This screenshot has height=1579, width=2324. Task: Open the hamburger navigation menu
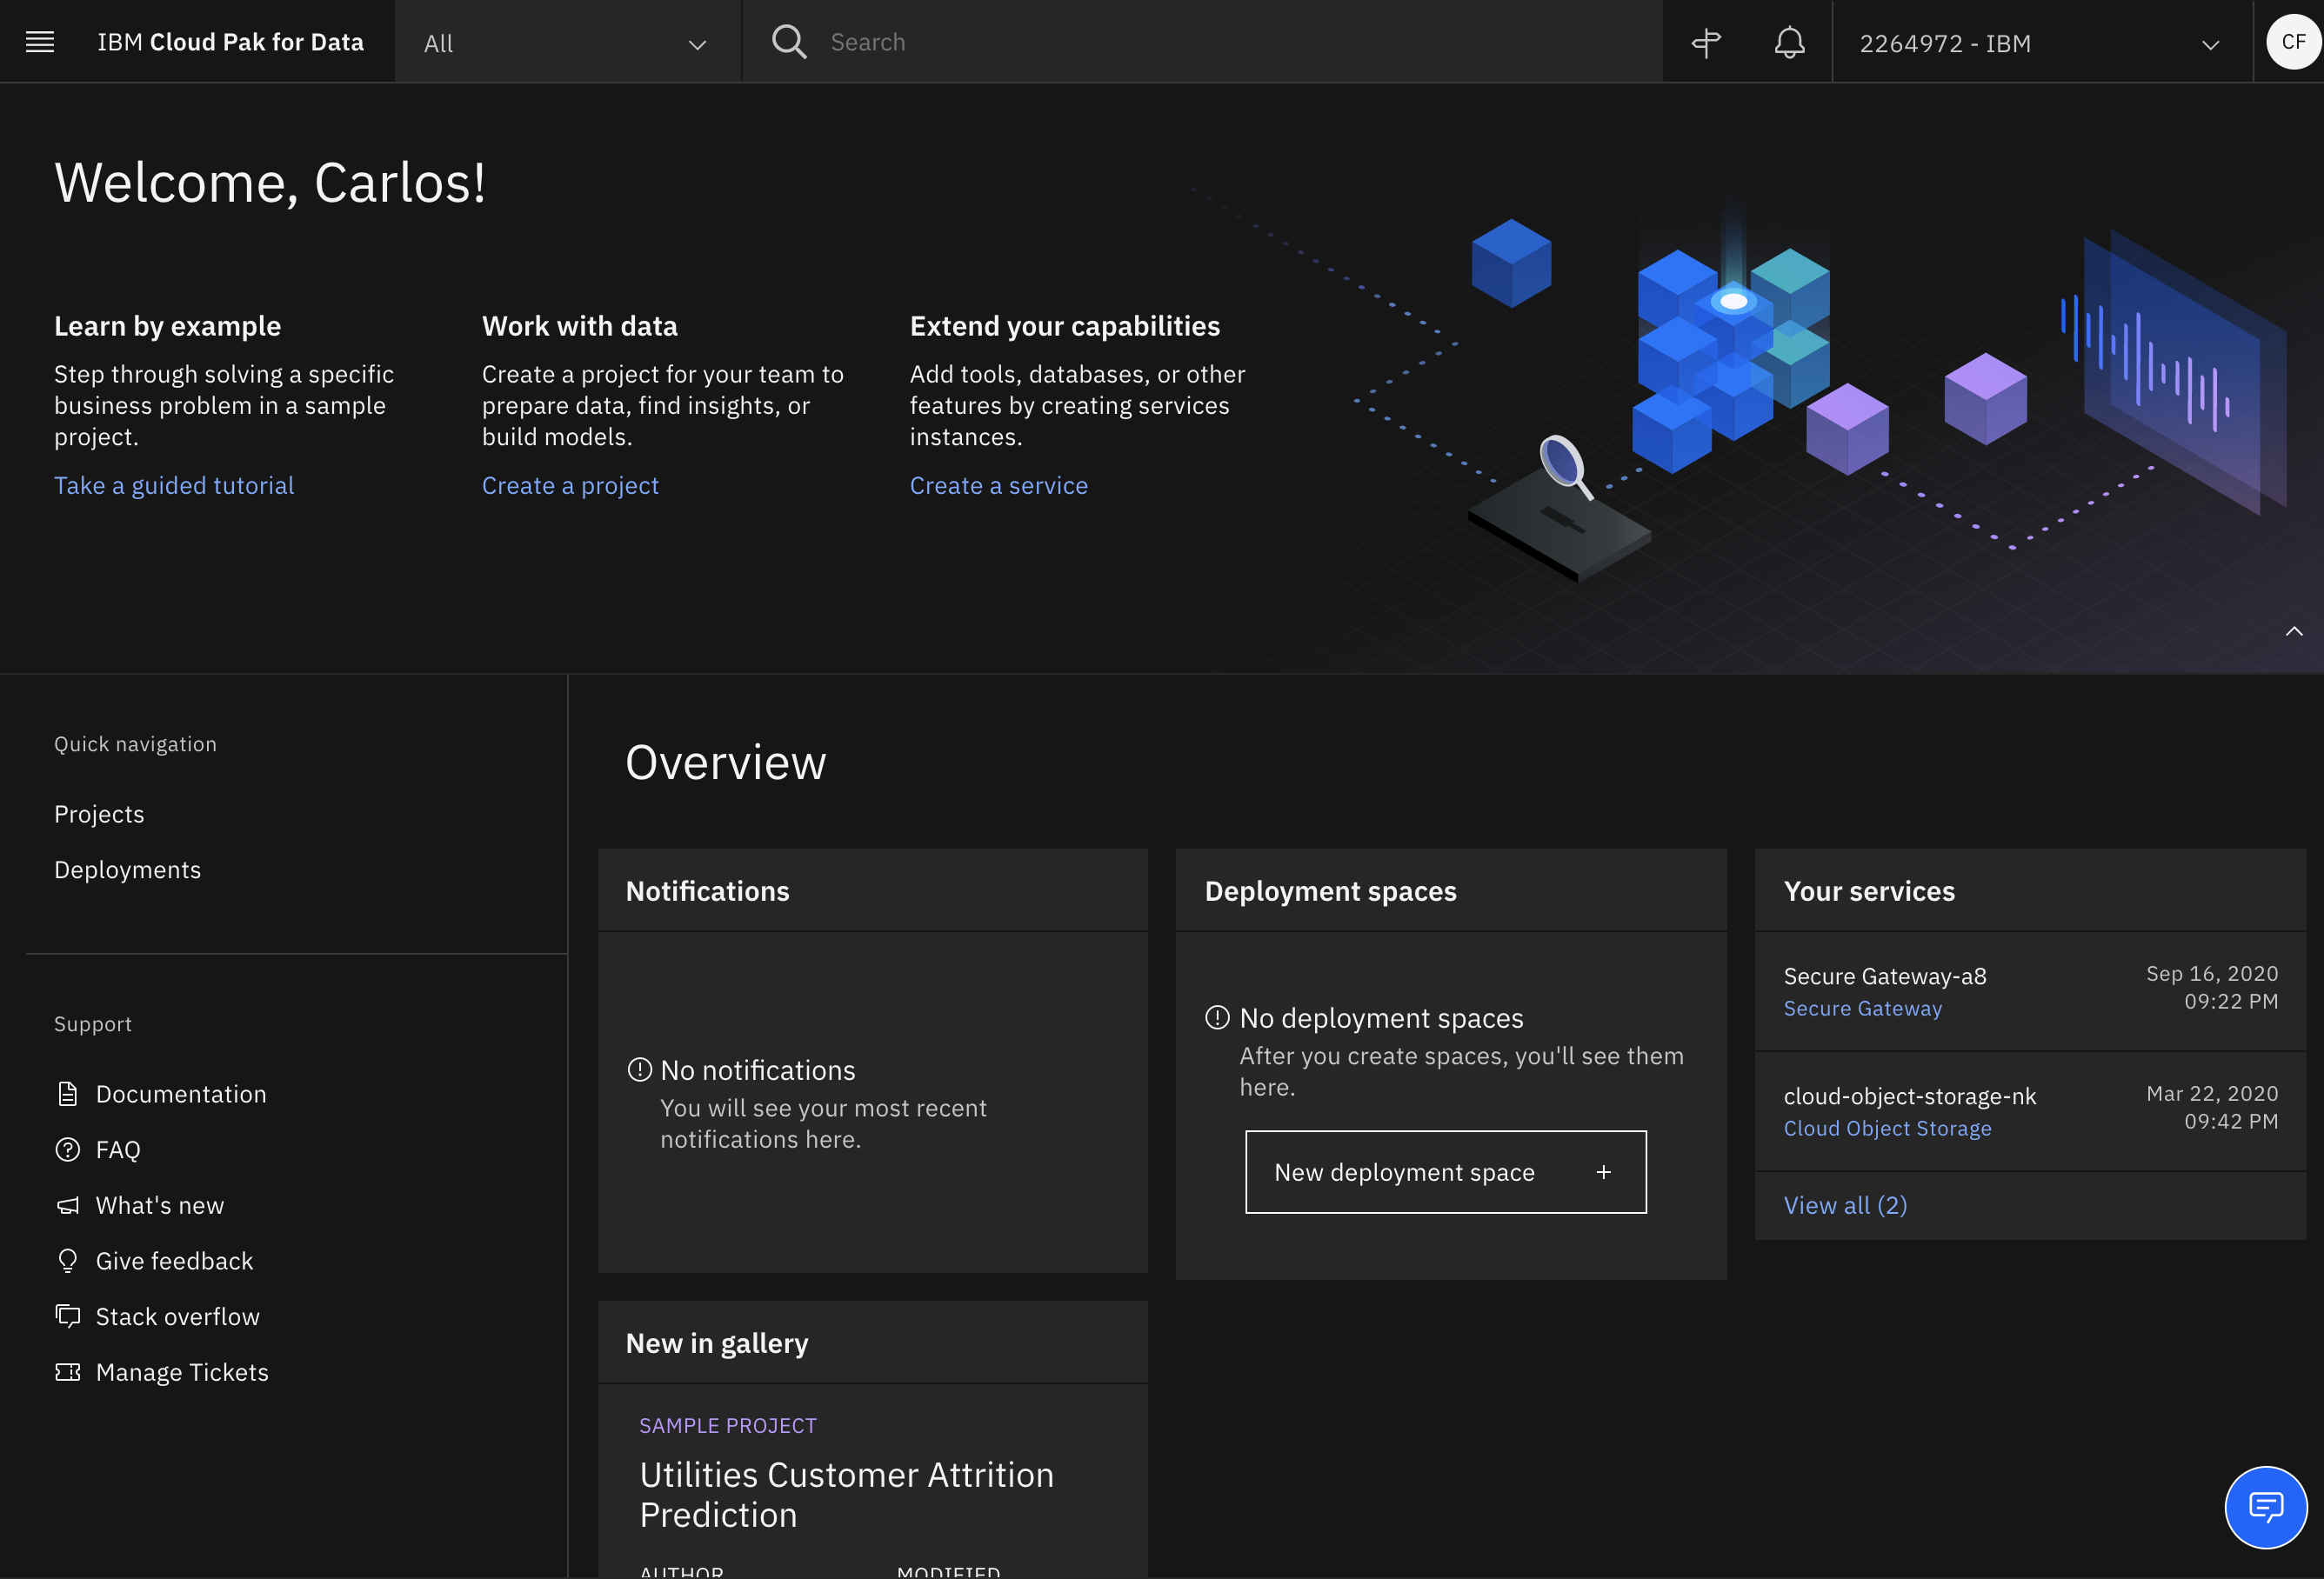40,42
